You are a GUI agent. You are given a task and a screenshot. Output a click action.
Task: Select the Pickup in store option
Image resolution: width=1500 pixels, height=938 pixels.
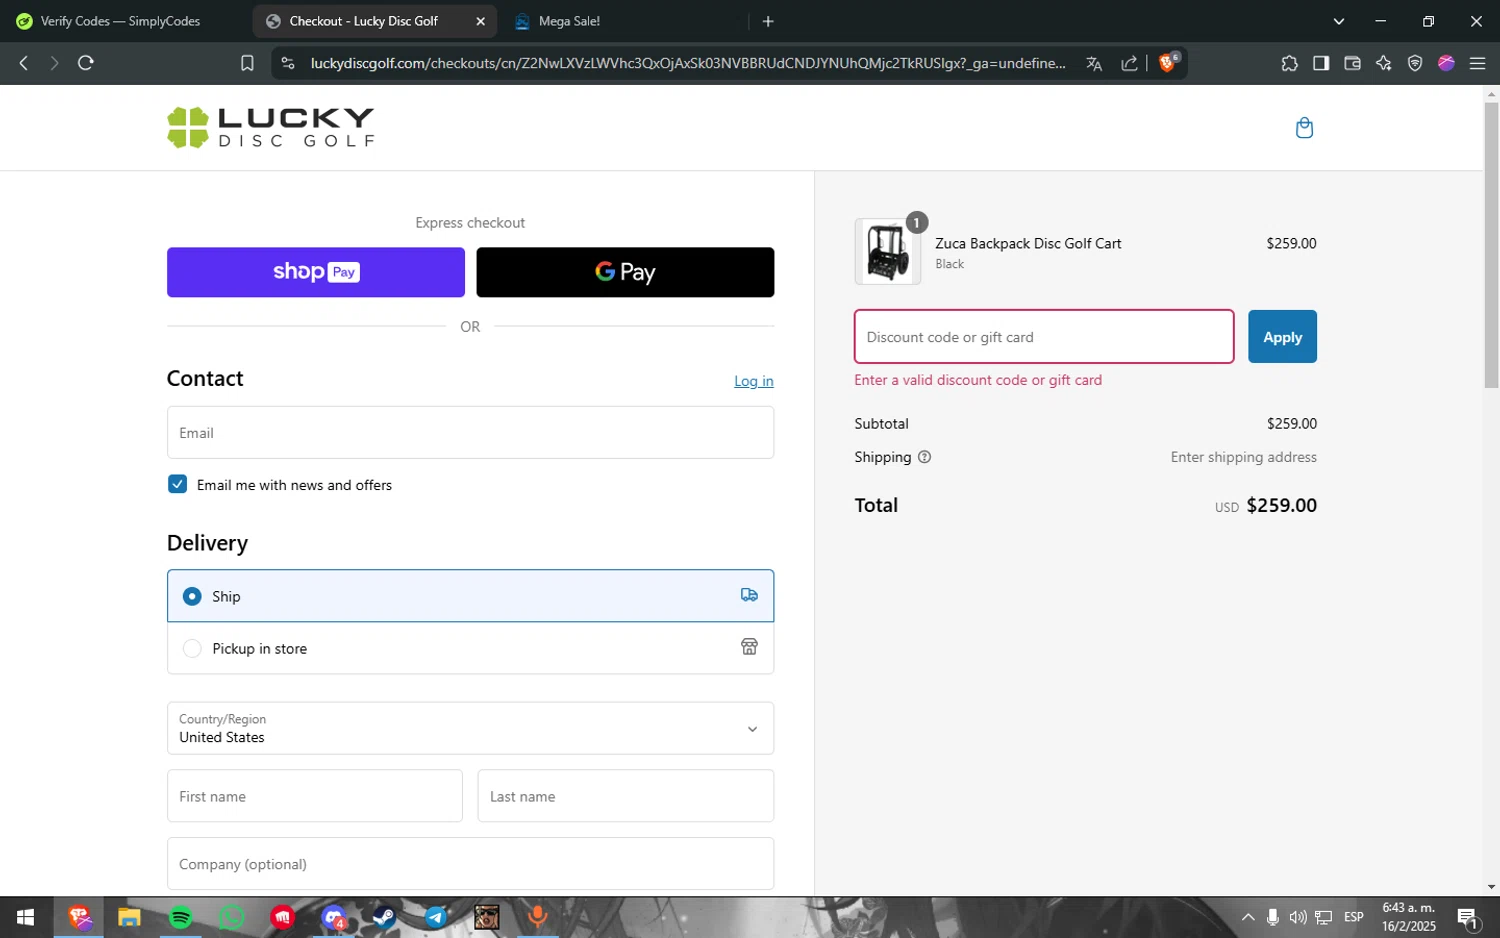470,648
